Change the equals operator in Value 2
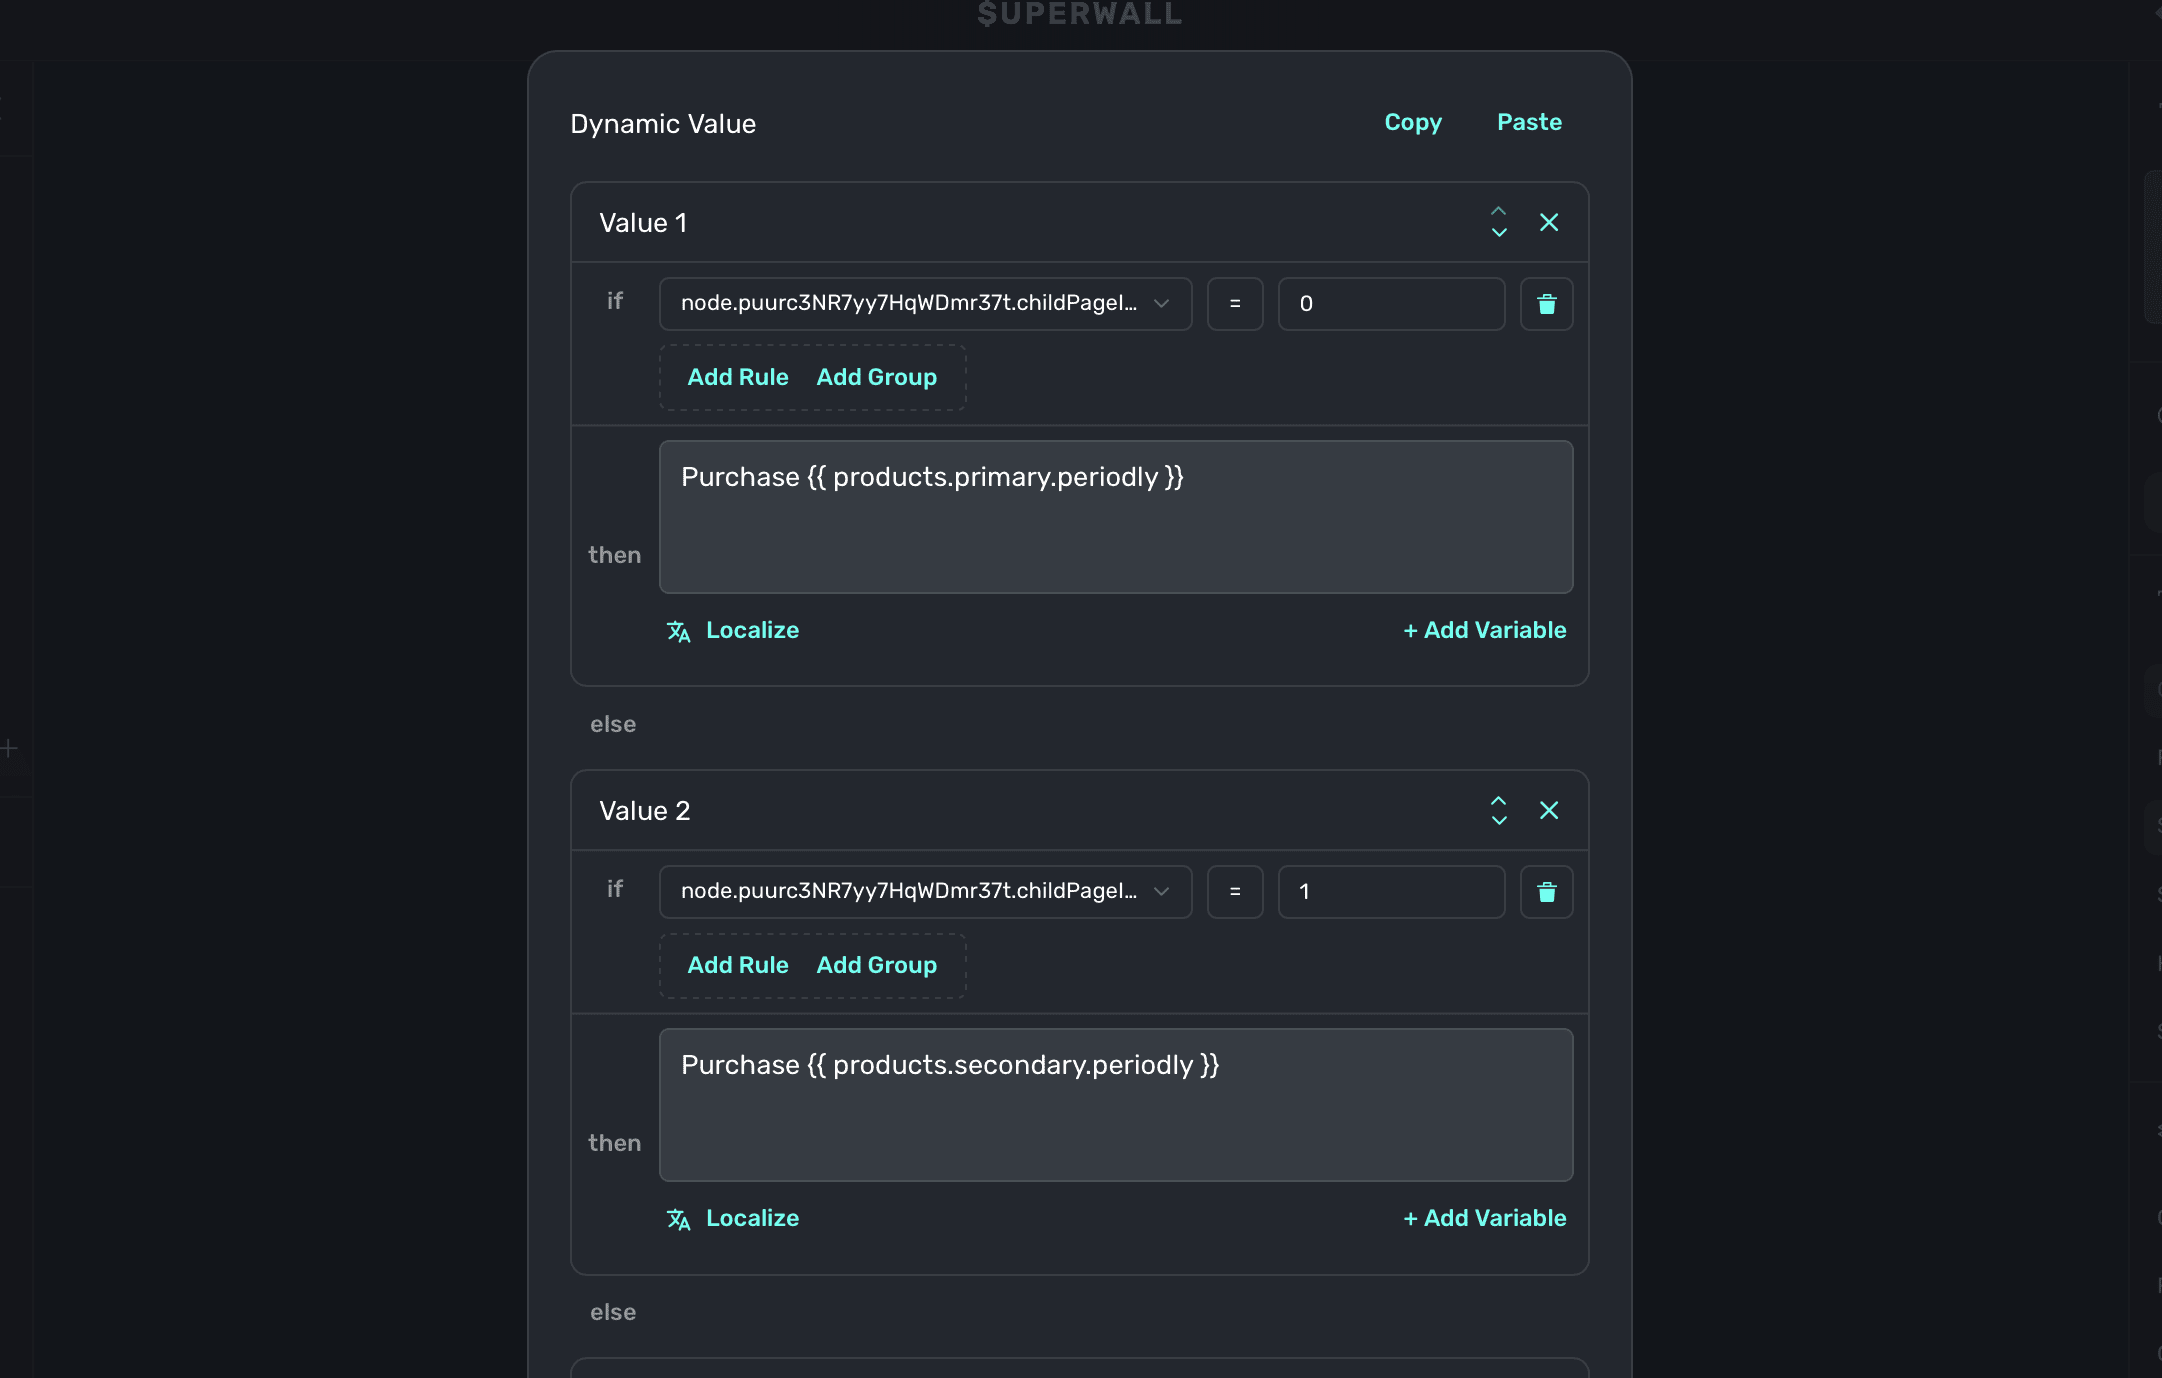 tap(1234, 892)
